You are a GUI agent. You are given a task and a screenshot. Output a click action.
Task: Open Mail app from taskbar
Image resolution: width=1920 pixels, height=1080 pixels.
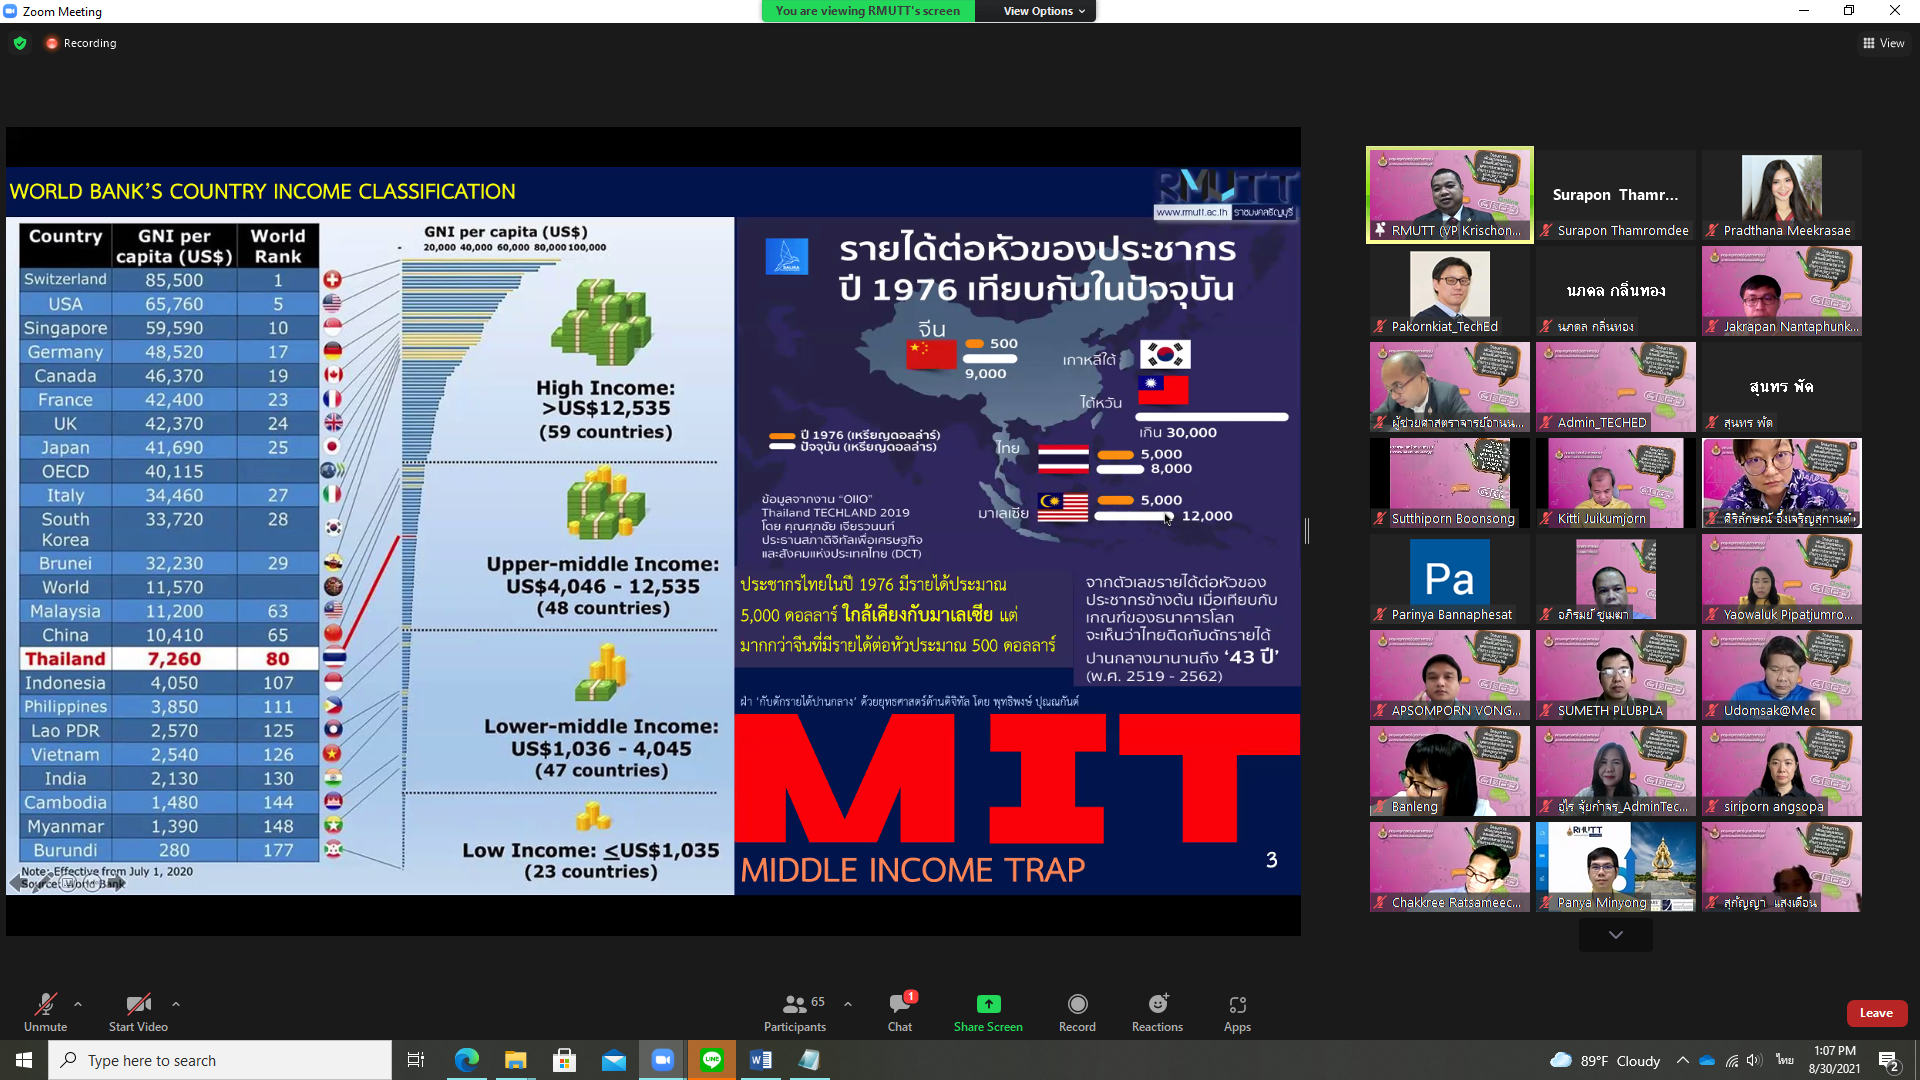(613, 1060)
